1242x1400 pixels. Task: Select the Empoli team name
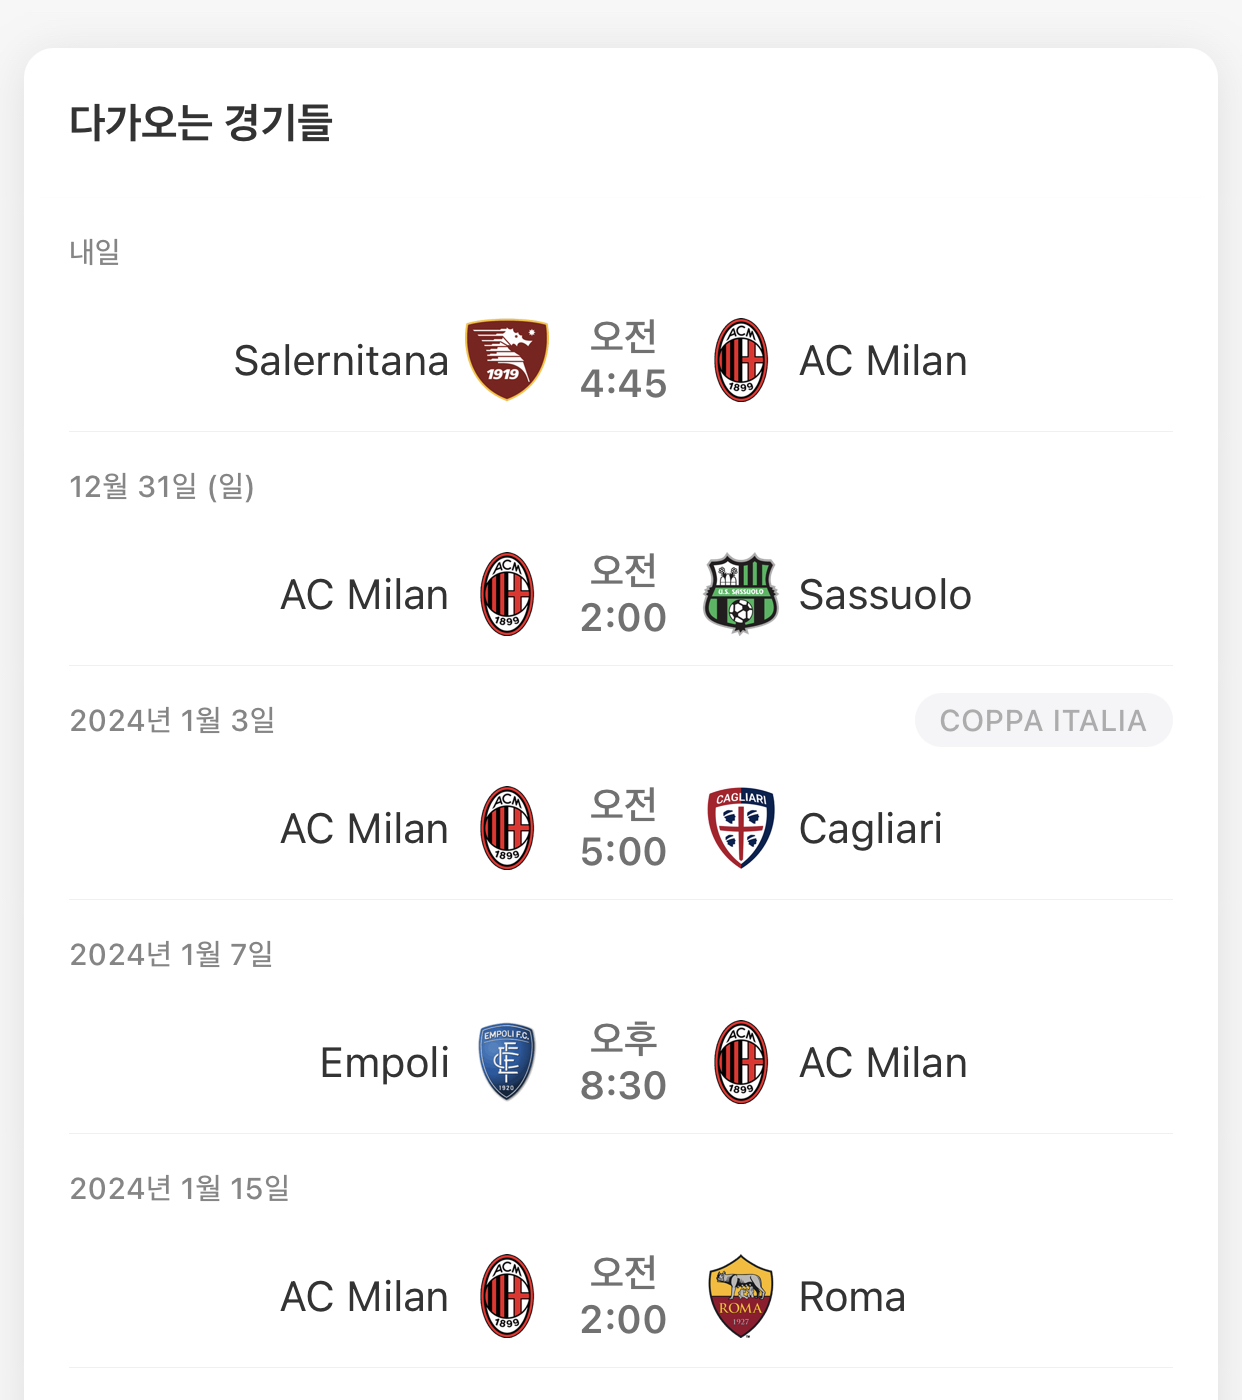point(384,1063)
